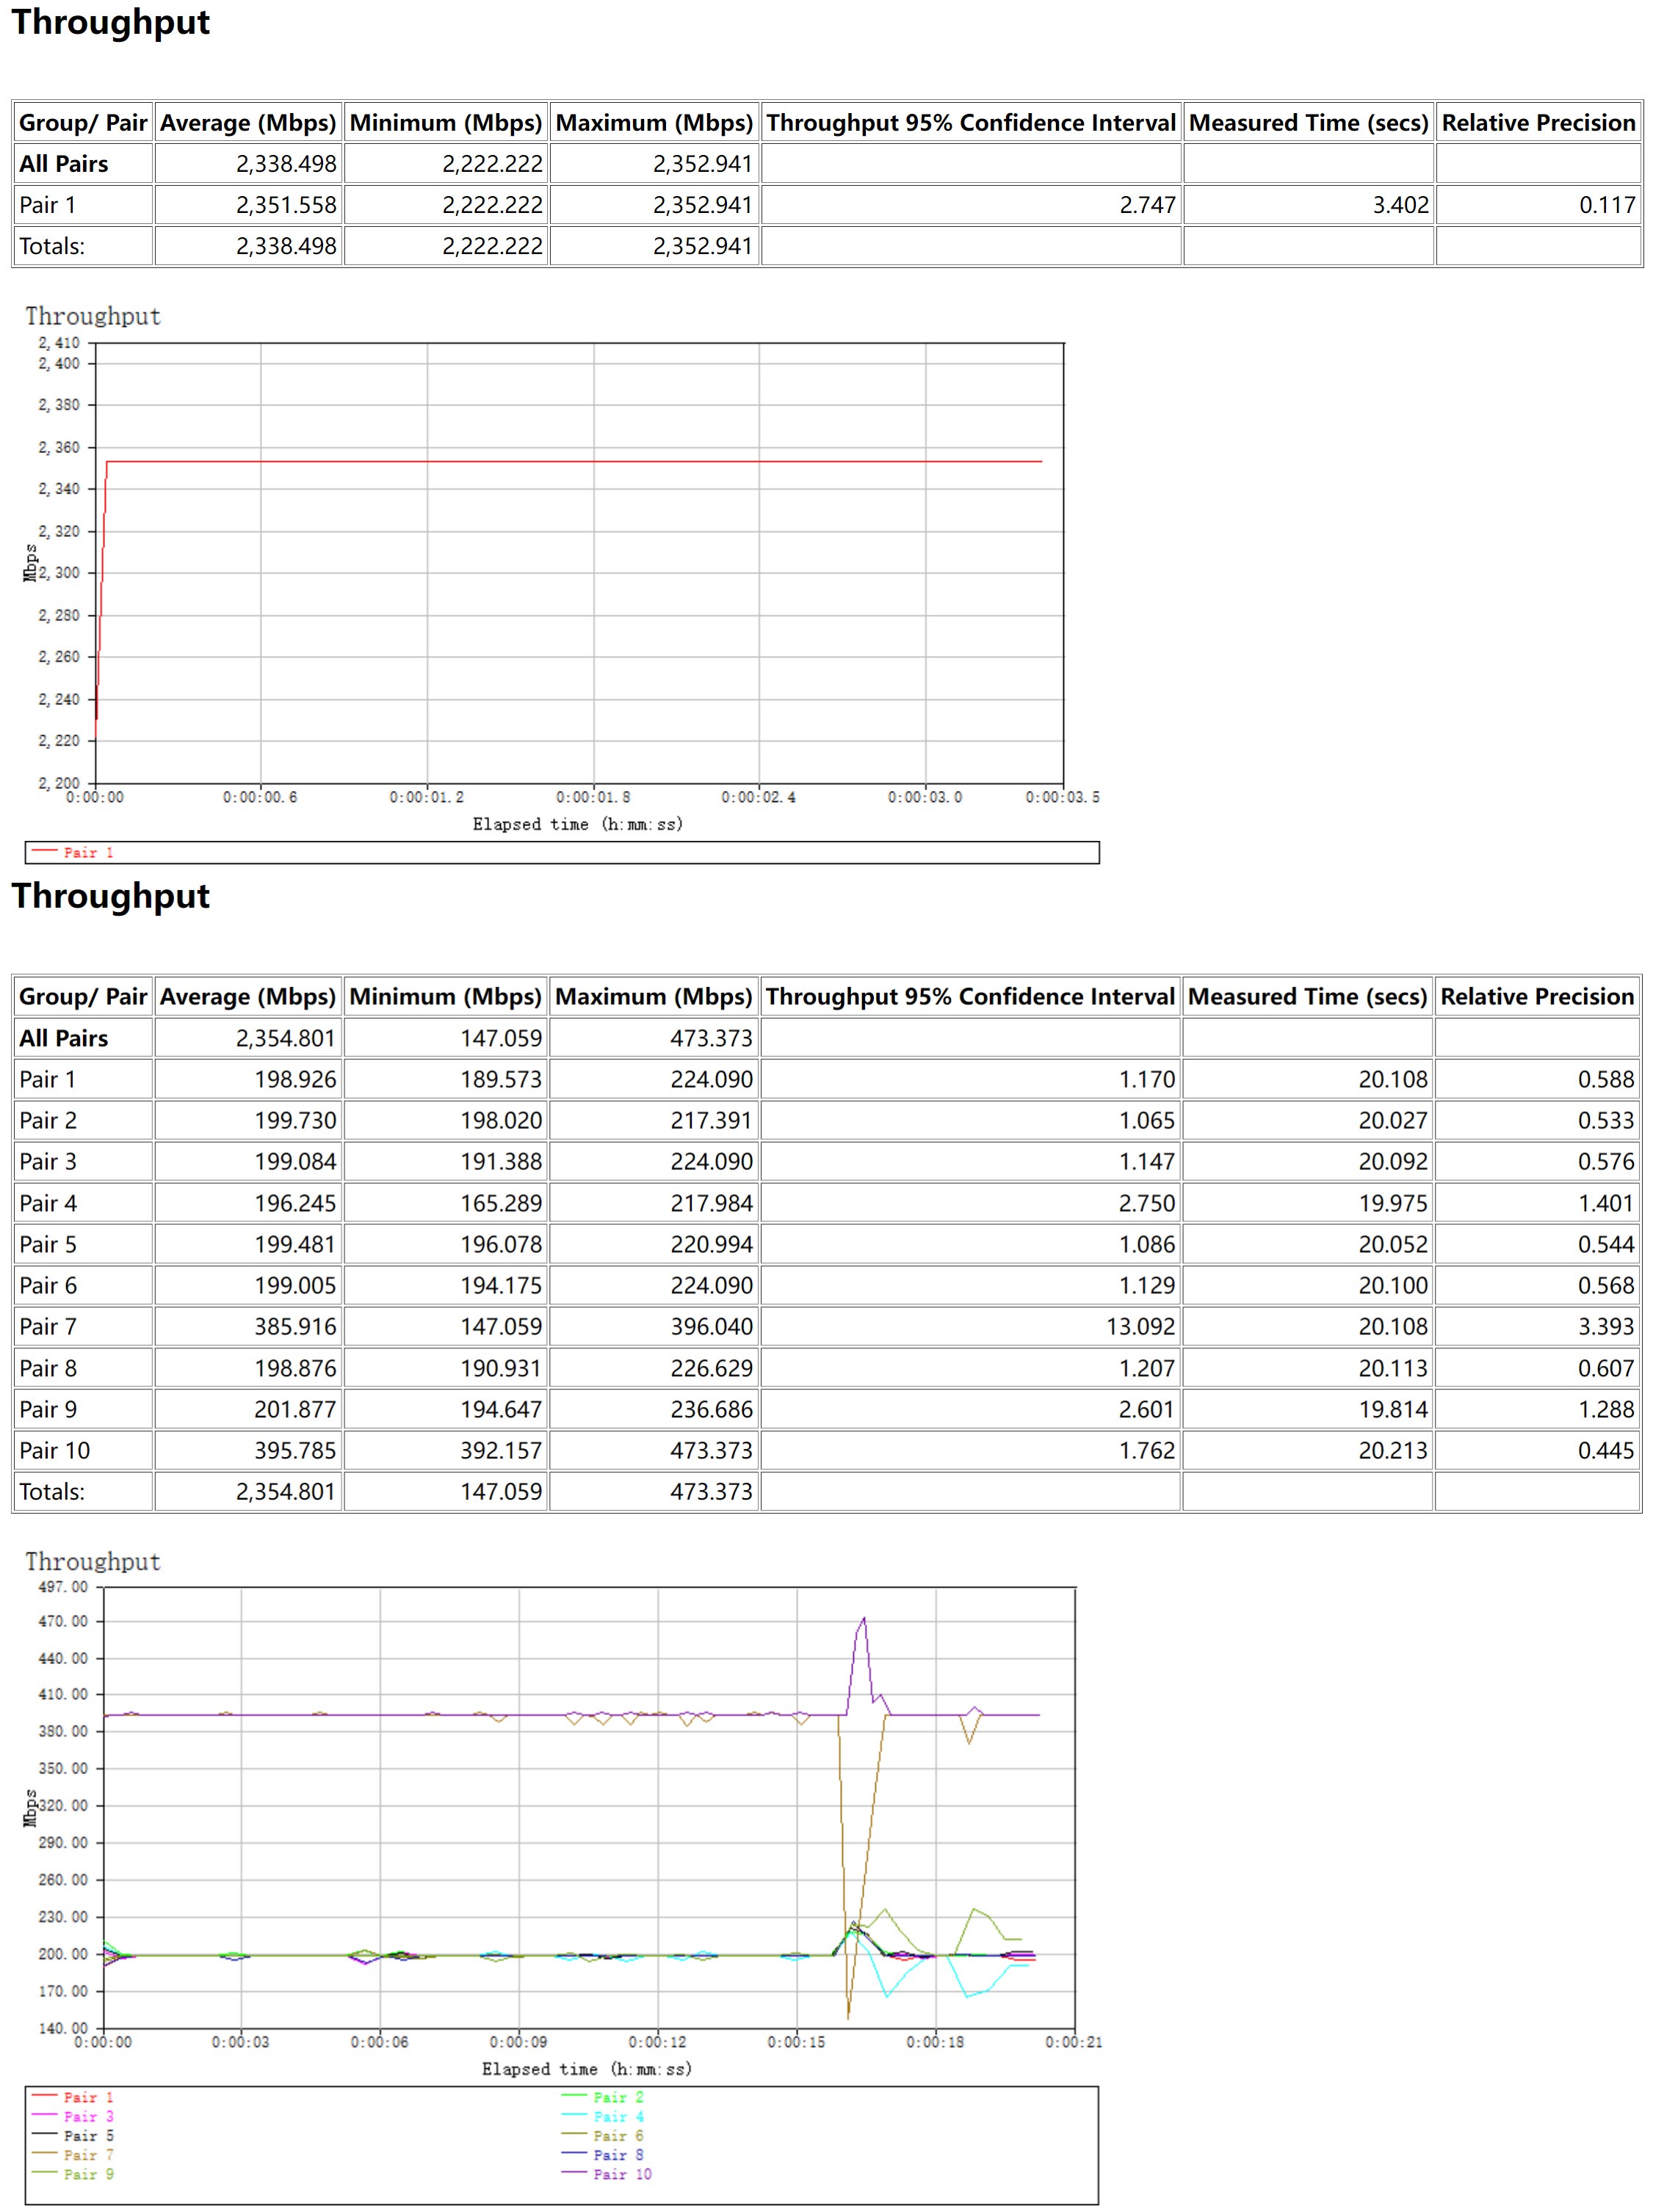This screenshot has width=1653, height=2212.
Task: Click Pair 8 average 198.876
Action: click(x=295, y=1368)
